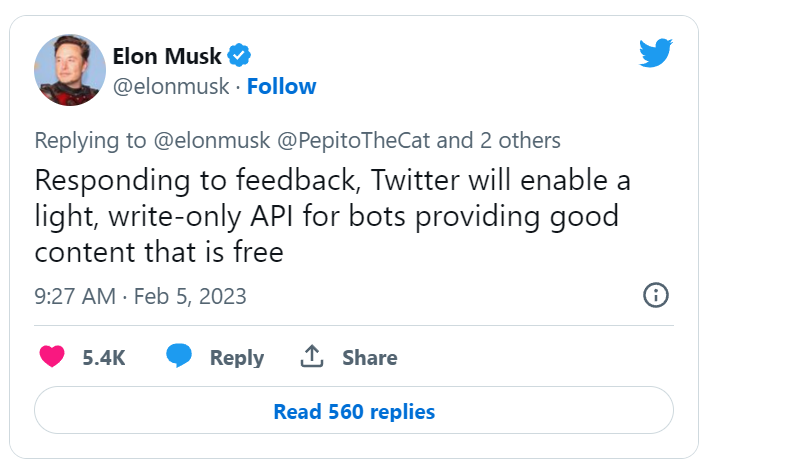
Task: Open Elon Musk's profile picture
Action: [x=70, y=69]
